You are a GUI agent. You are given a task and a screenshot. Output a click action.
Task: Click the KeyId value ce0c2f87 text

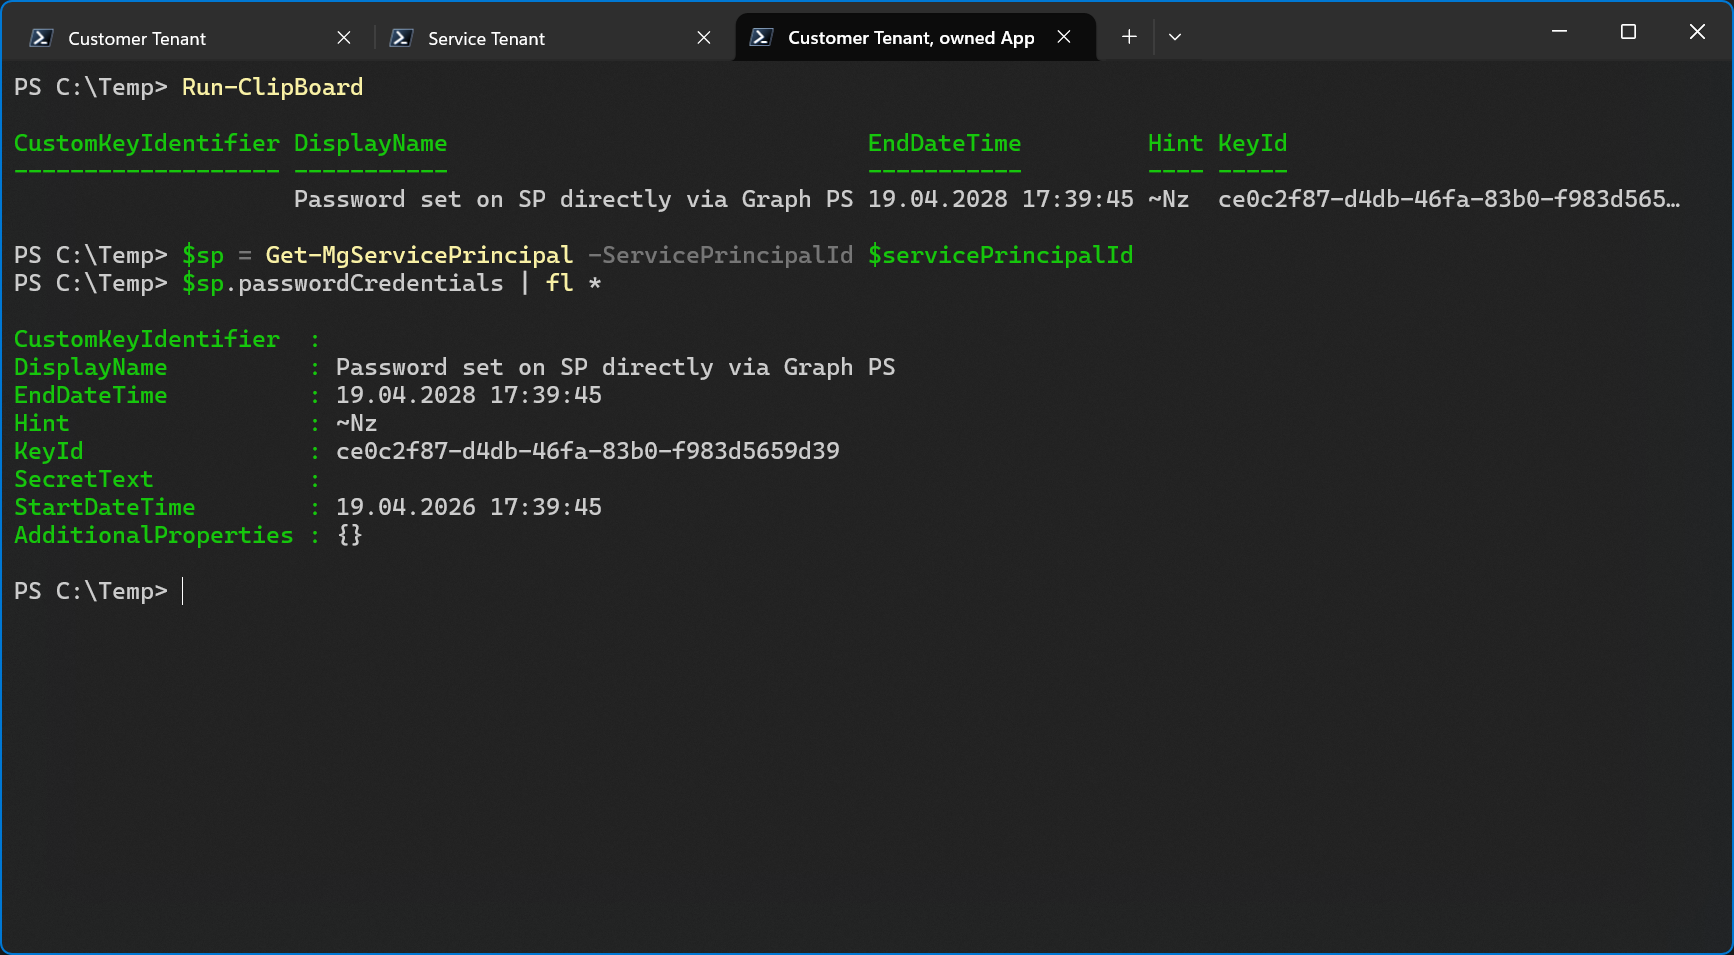(588, 451)
